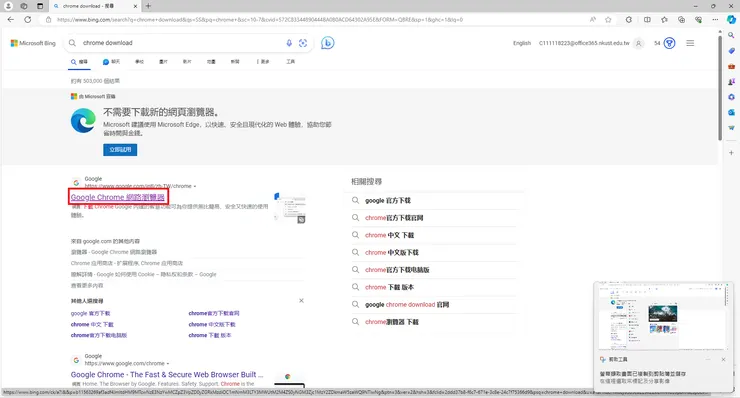Open the Tools tab

(x=290, y=62)
